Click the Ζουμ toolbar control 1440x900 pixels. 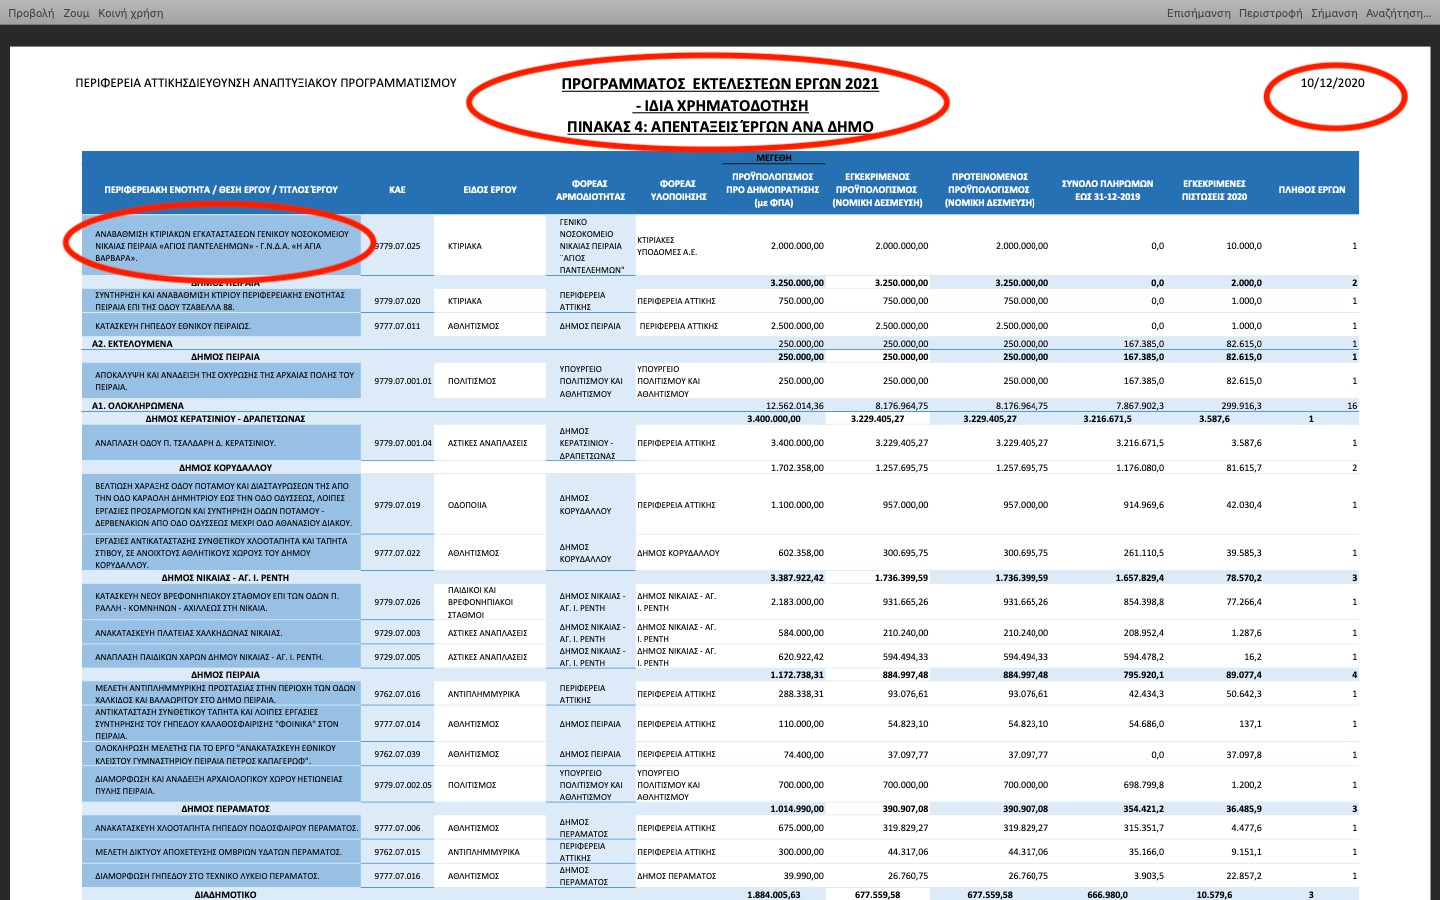pyautogui.click(x=76, y=13)
